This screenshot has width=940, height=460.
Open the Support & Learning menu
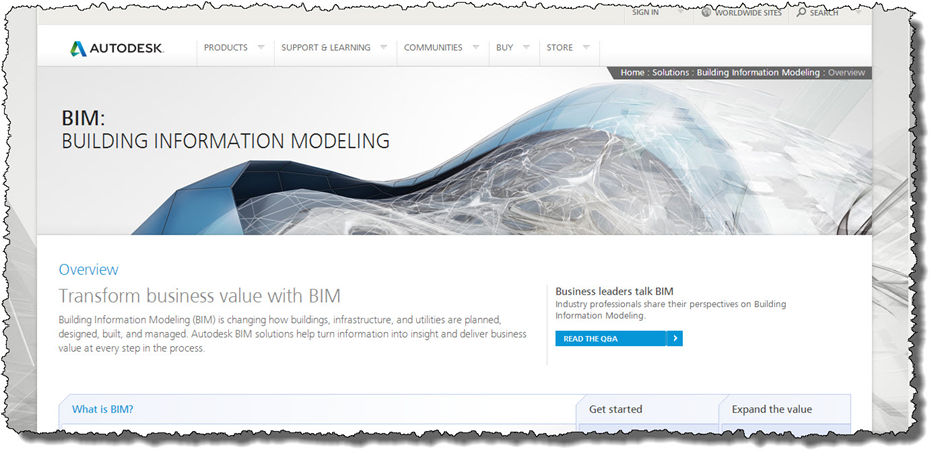point(326,47)
